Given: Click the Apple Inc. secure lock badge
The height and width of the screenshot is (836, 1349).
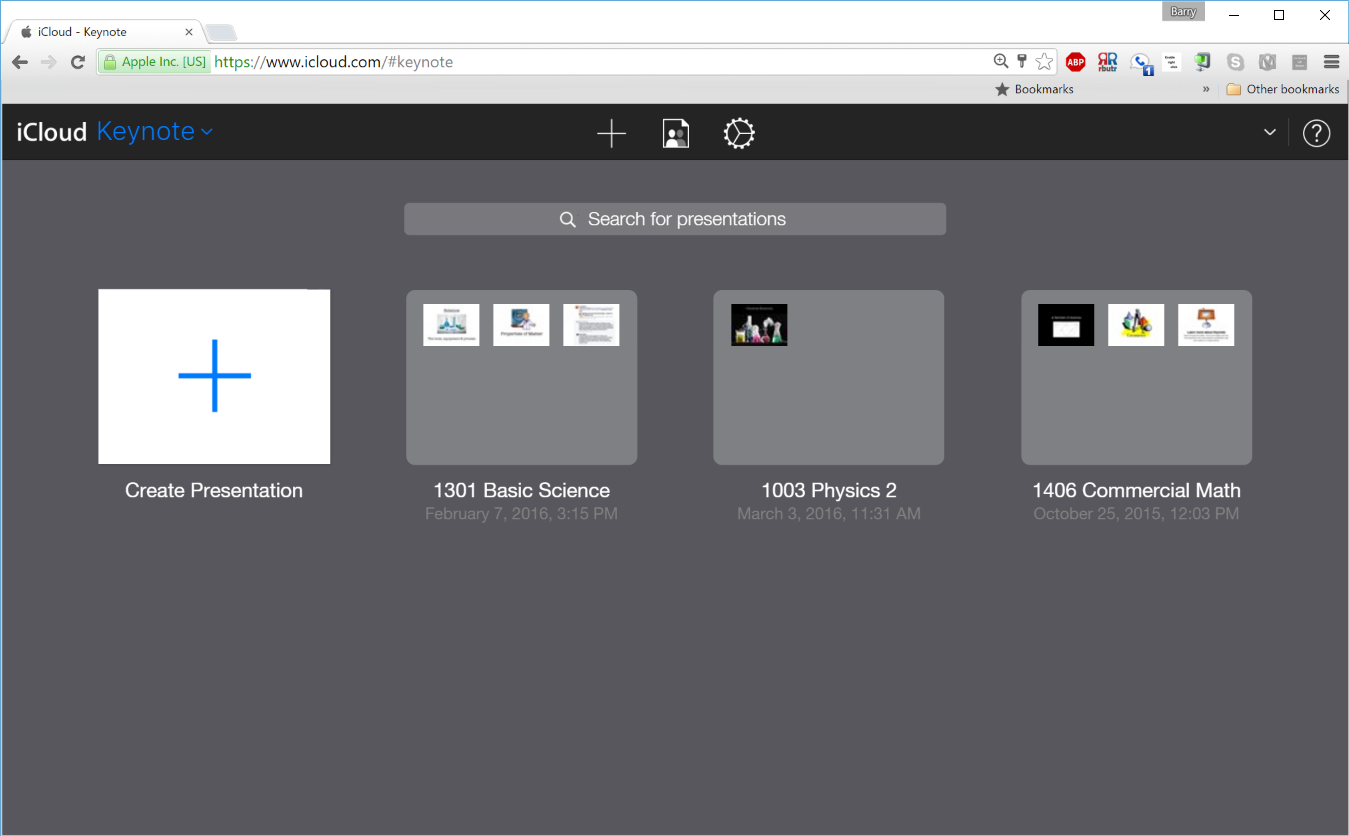Looking at the screenshot, I should (x=154, y=62).
